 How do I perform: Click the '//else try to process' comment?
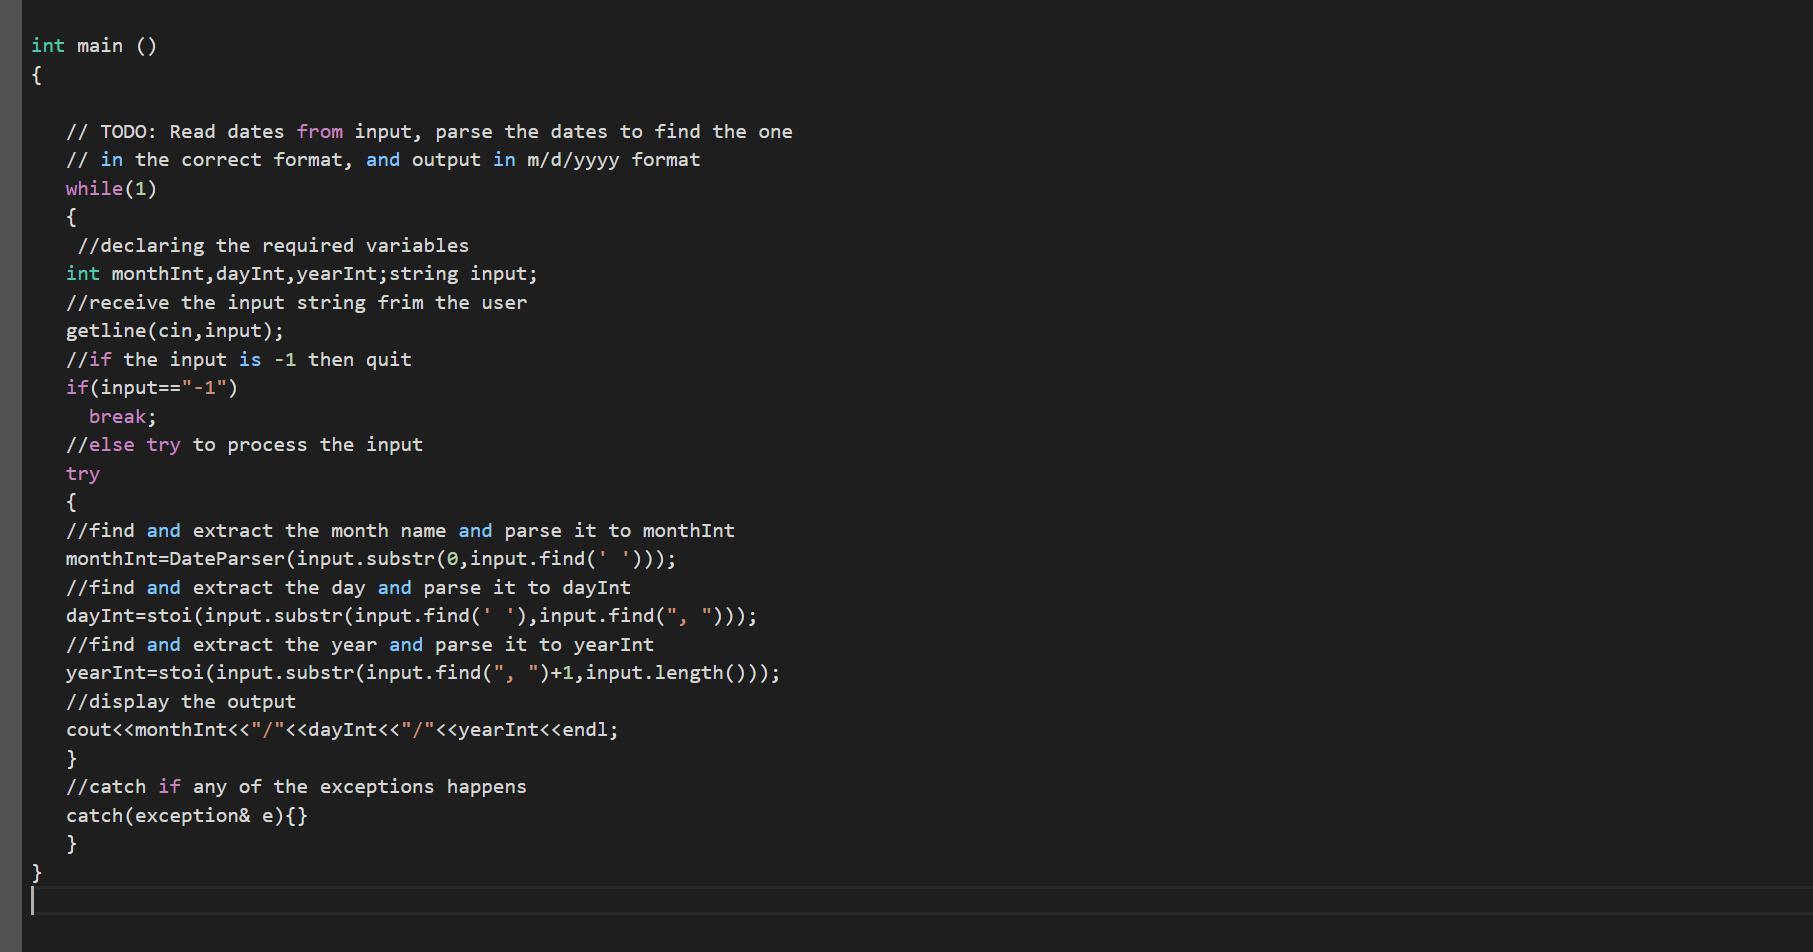click(x=244, y=445)
